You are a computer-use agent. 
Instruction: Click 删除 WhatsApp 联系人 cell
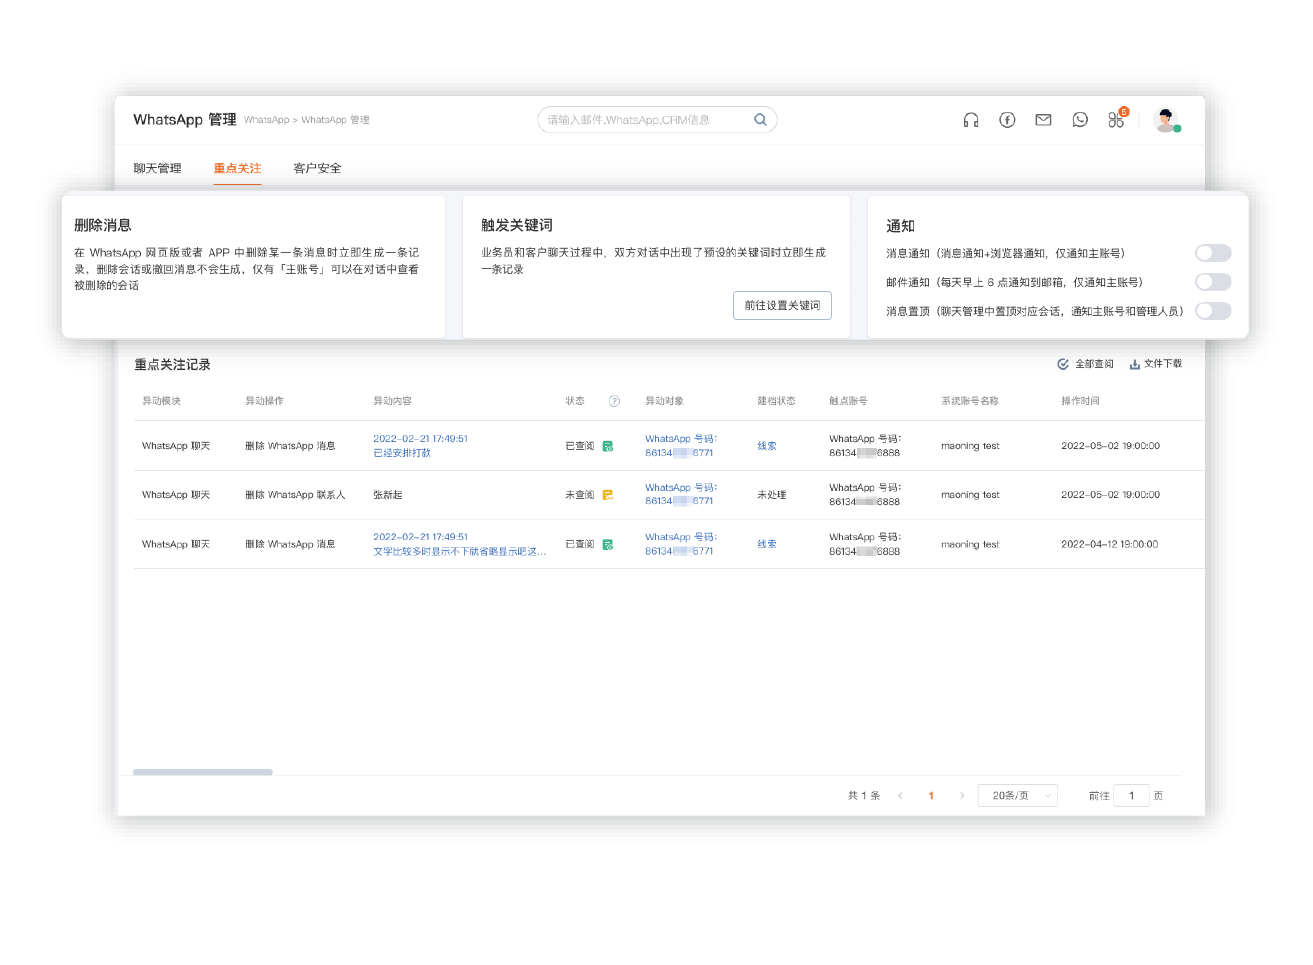(x=295, y=495)
